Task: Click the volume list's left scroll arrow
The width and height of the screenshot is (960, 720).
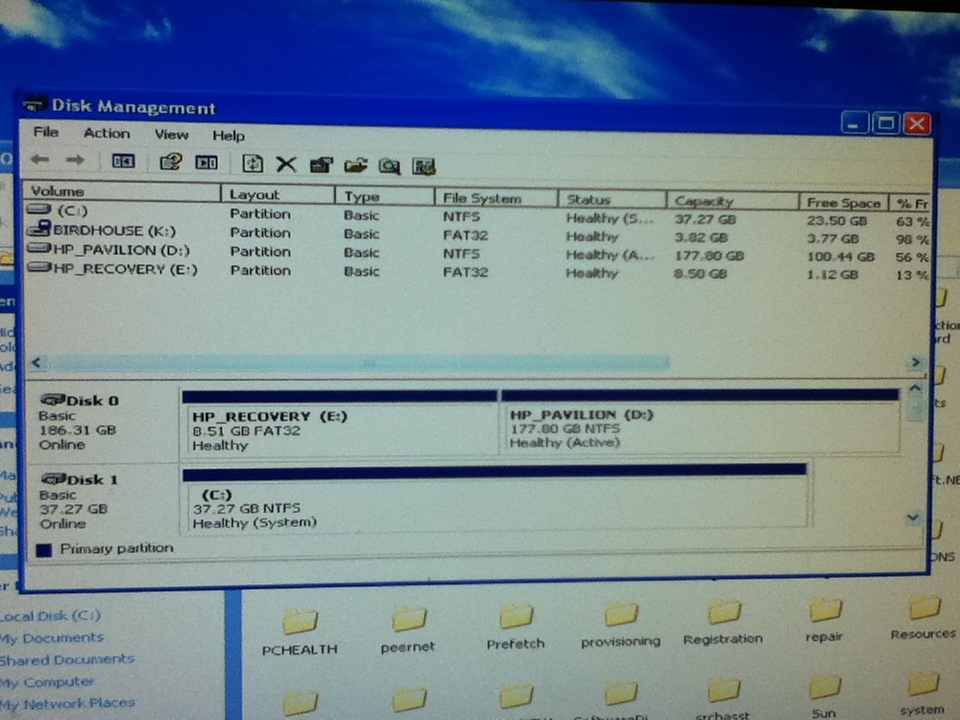Action: (x=36, y=362)
